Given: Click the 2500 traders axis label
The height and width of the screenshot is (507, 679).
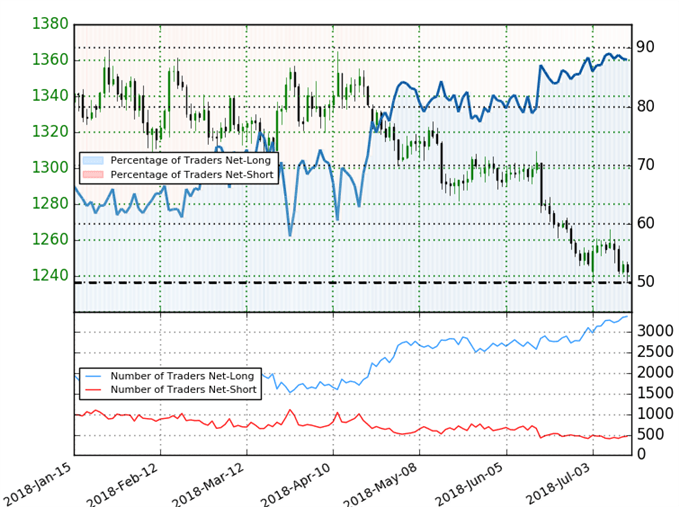Looking at the screenshot, I should [655, 352].
